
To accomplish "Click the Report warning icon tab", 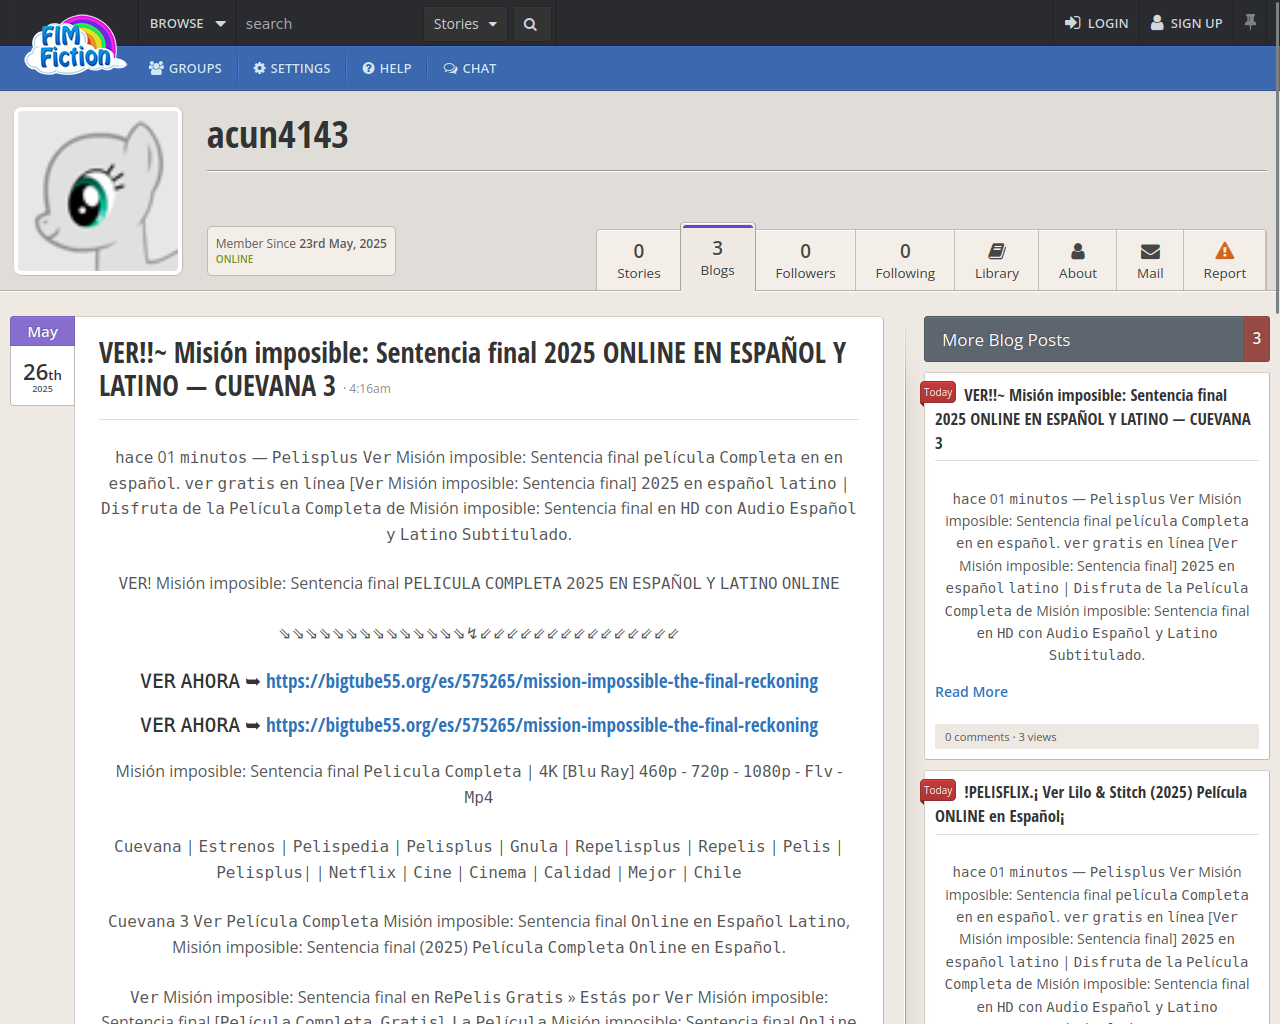I will pos(1225,260).
